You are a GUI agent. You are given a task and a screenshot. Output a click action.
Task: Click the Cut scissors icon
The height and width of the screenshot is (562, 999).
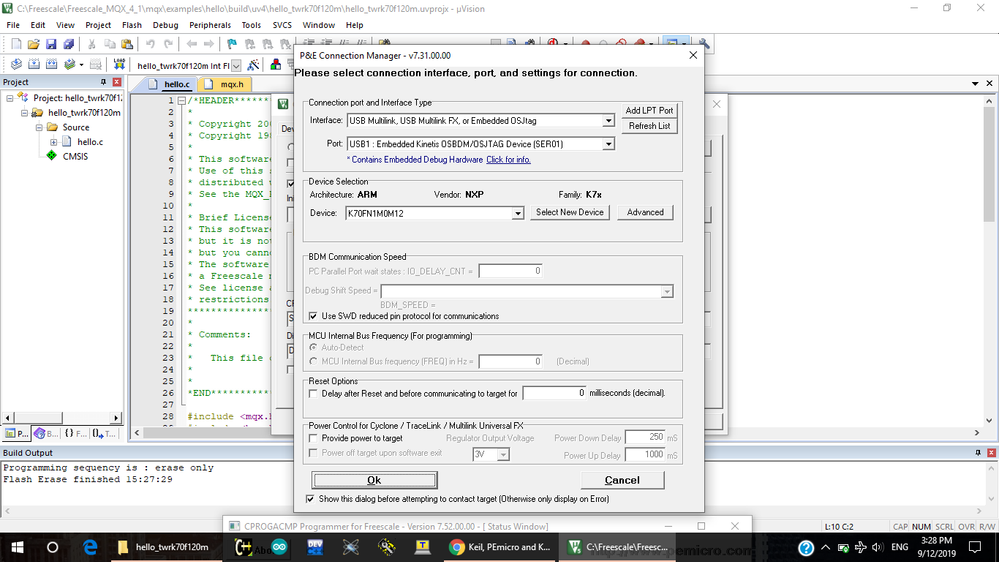click(92, 44)
